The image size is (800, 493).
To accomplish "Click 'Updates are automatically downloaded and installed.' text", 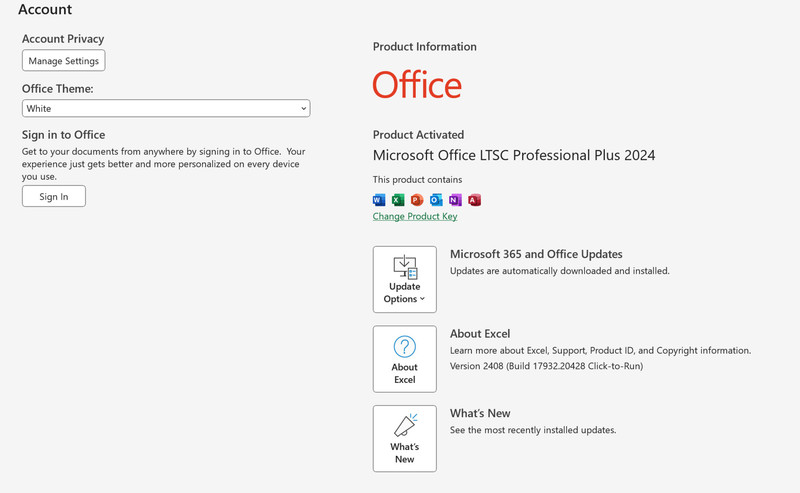I will point(560,271).
